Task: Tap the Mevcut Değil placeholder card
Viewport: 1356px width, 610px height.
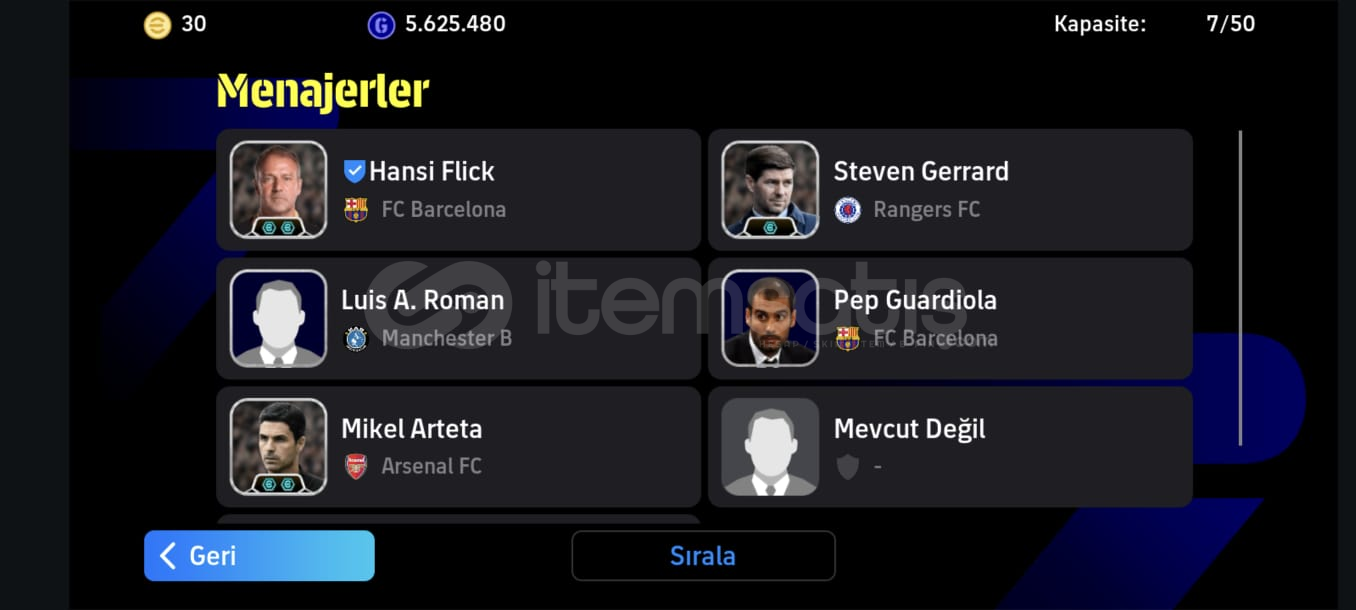Action: click(x=950, y=447)
